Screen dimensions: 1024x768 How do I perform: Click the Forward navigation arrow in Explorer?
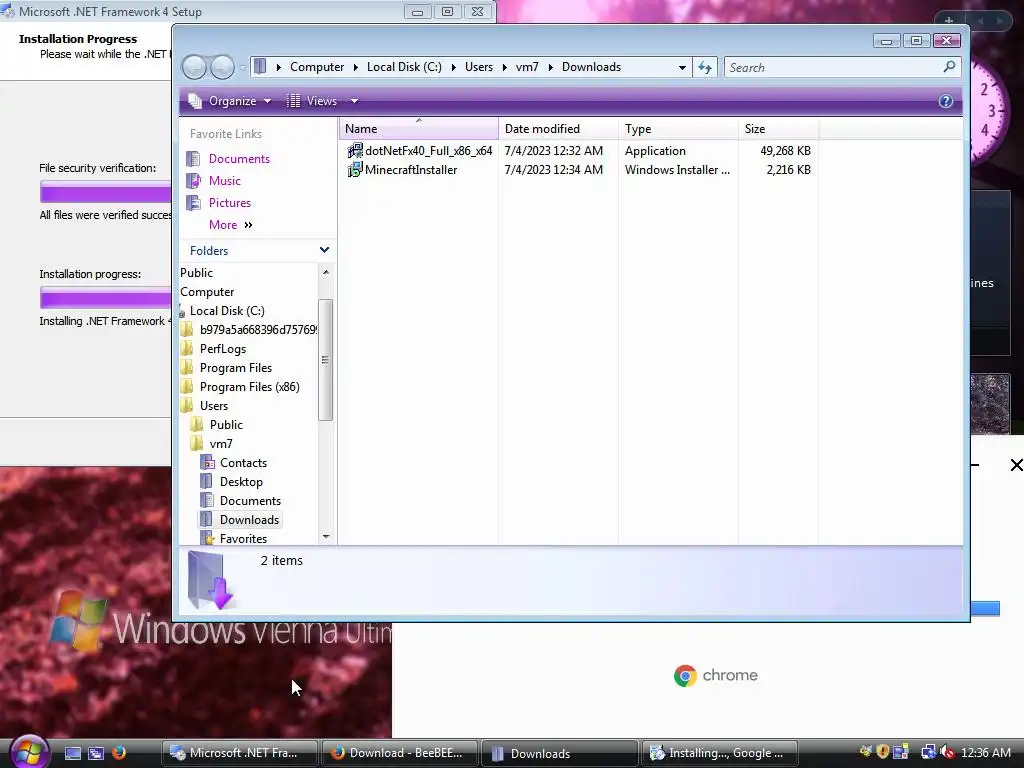click(222, 67)
